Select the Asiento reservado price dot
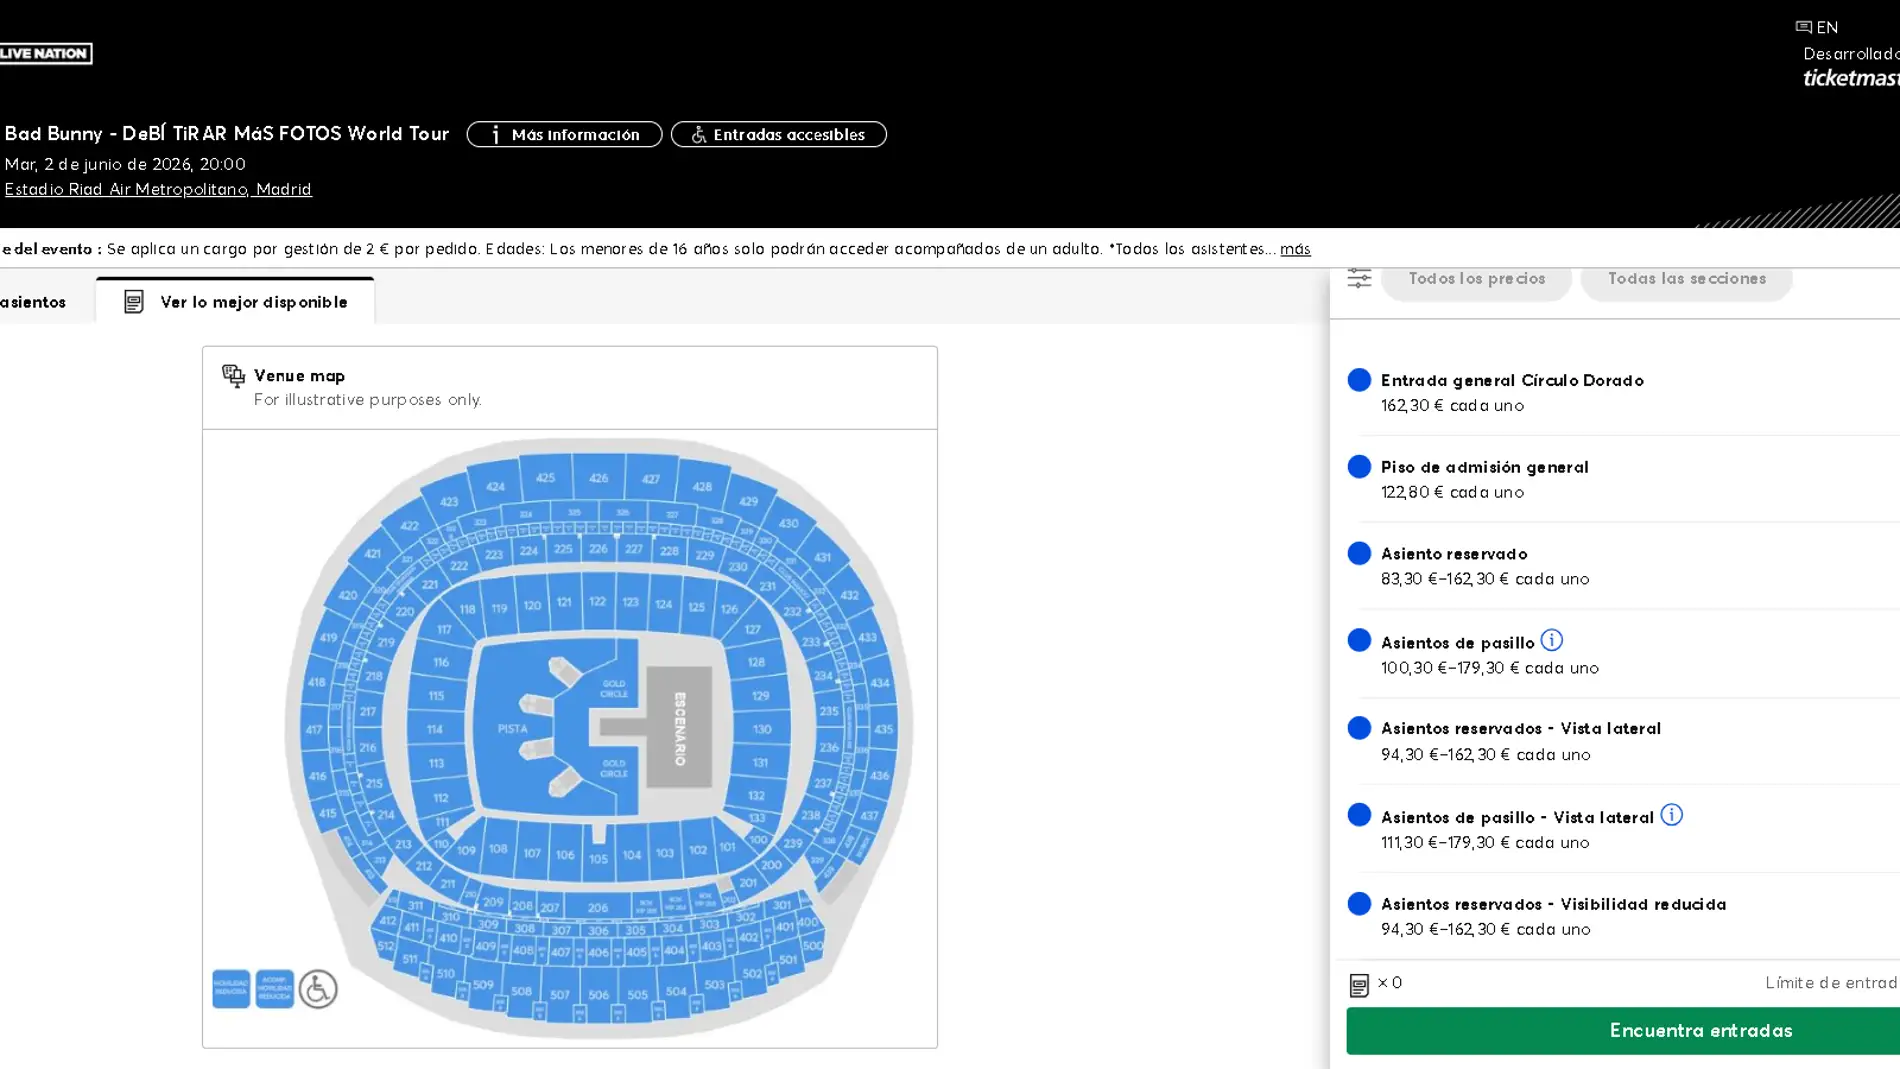 [1358, 552]
